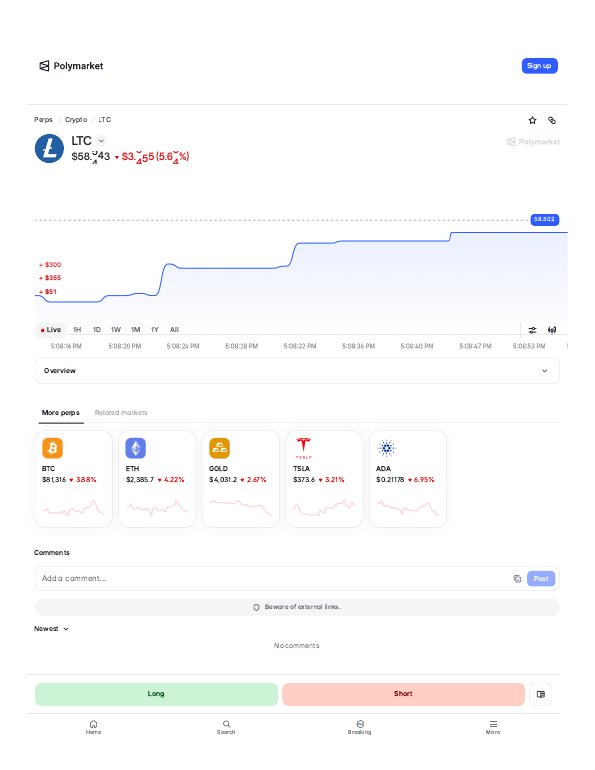The image size is (595, 770).
Task: Click the GIF/emoji icon in comment box
Action: [x=517, y=578]
